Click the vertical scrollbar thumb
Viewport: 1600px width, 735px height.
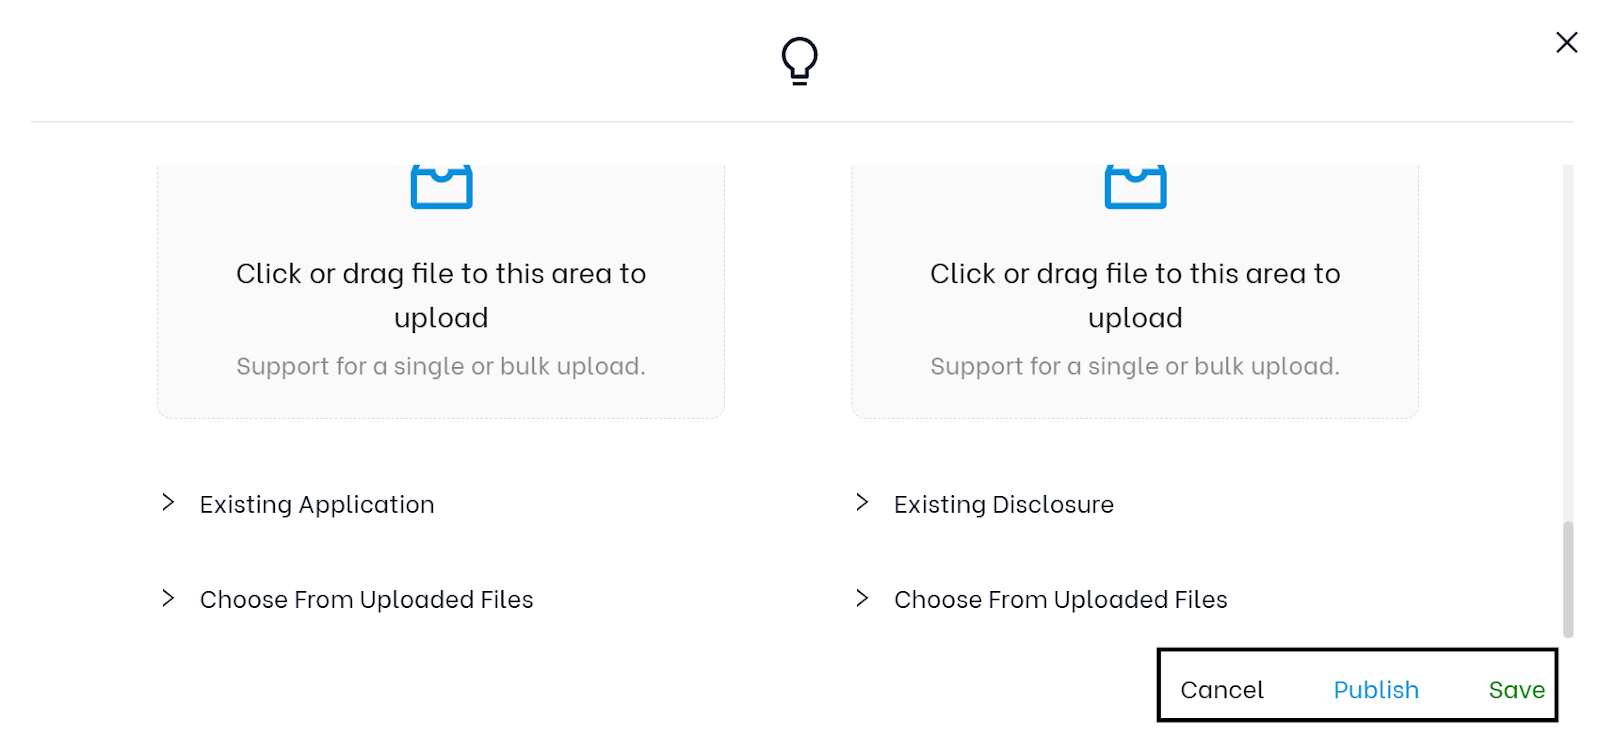tap(1568, 578)
